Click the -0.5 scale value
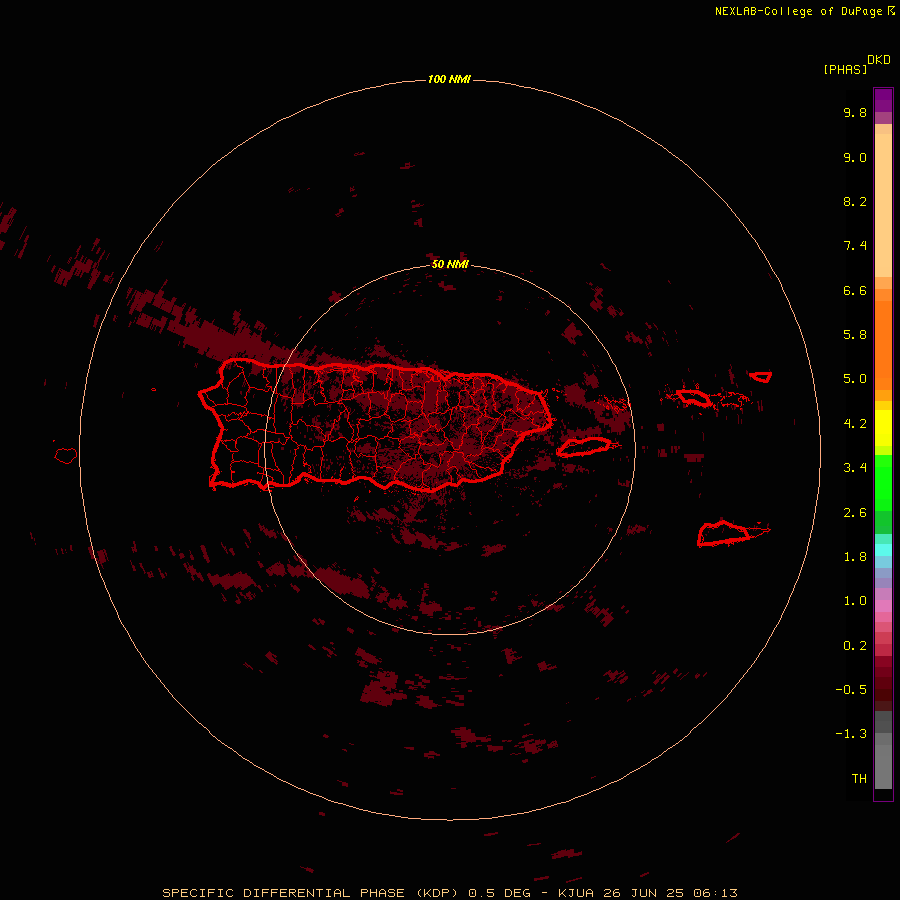 coord(851,690)
